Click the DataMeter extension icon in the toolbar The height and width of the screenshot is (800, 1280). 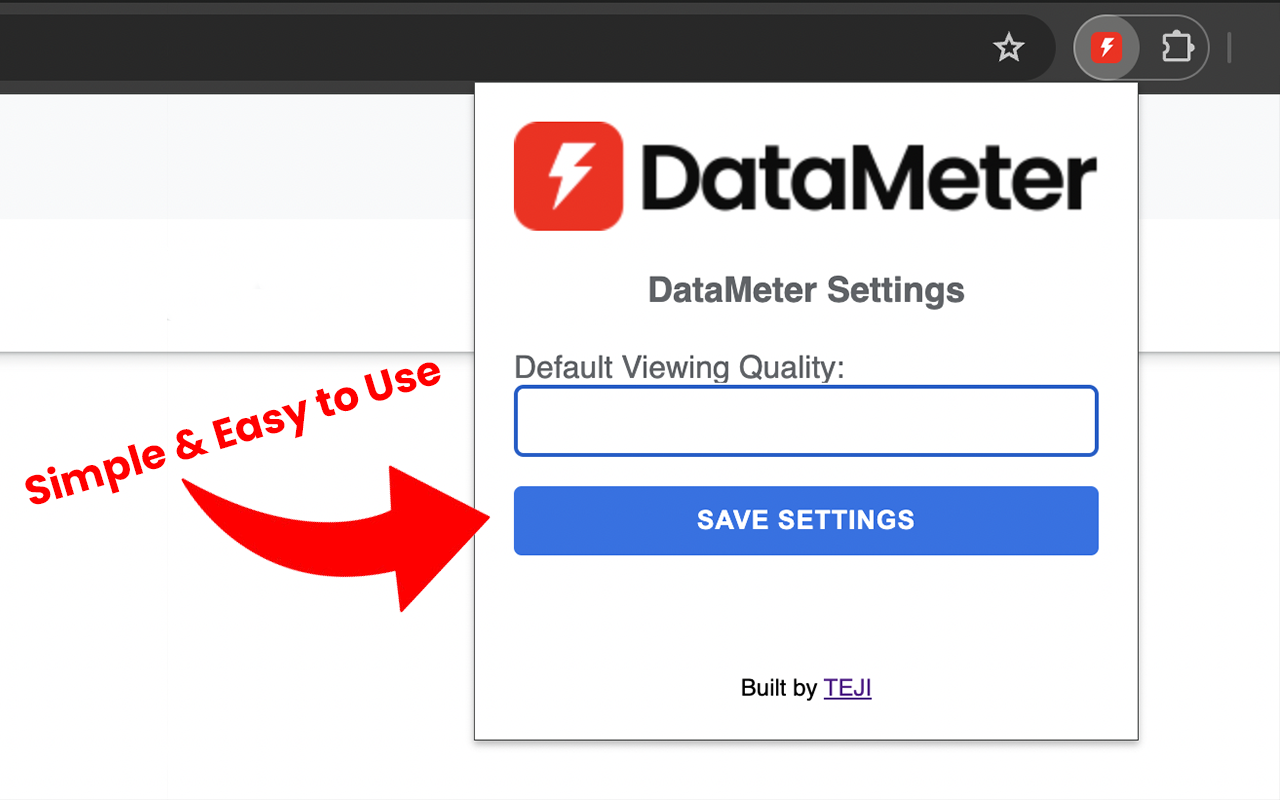1106,47
